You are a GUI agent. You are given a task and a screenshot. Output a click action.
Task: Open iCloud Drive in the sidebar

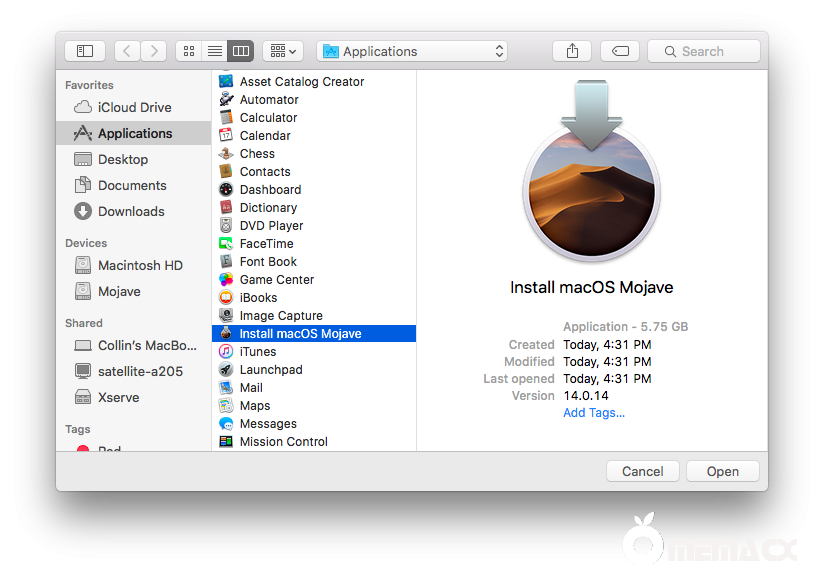coord(134,107)
